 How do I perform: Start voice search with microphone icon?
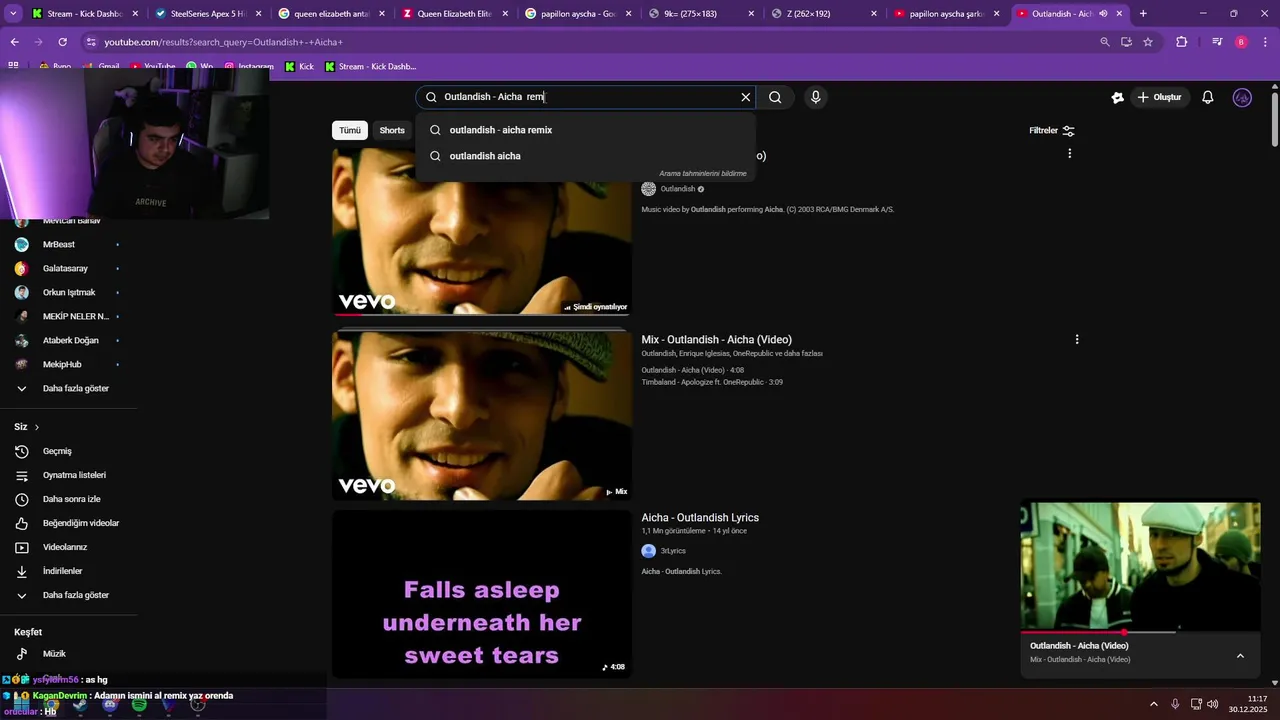(816, 97)
